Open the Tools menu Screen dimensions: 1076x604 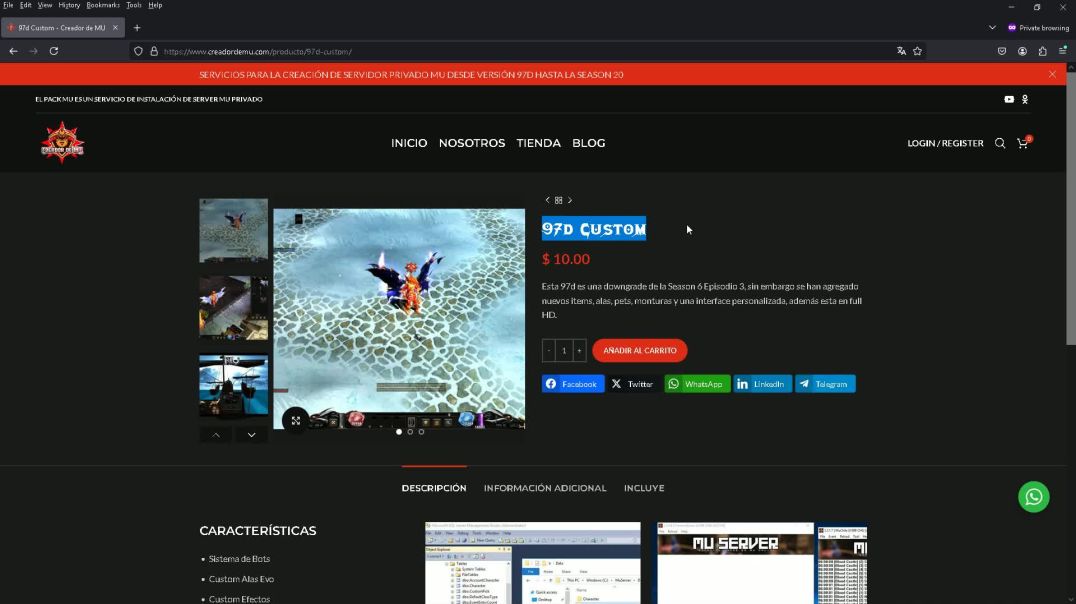[134, 5]
